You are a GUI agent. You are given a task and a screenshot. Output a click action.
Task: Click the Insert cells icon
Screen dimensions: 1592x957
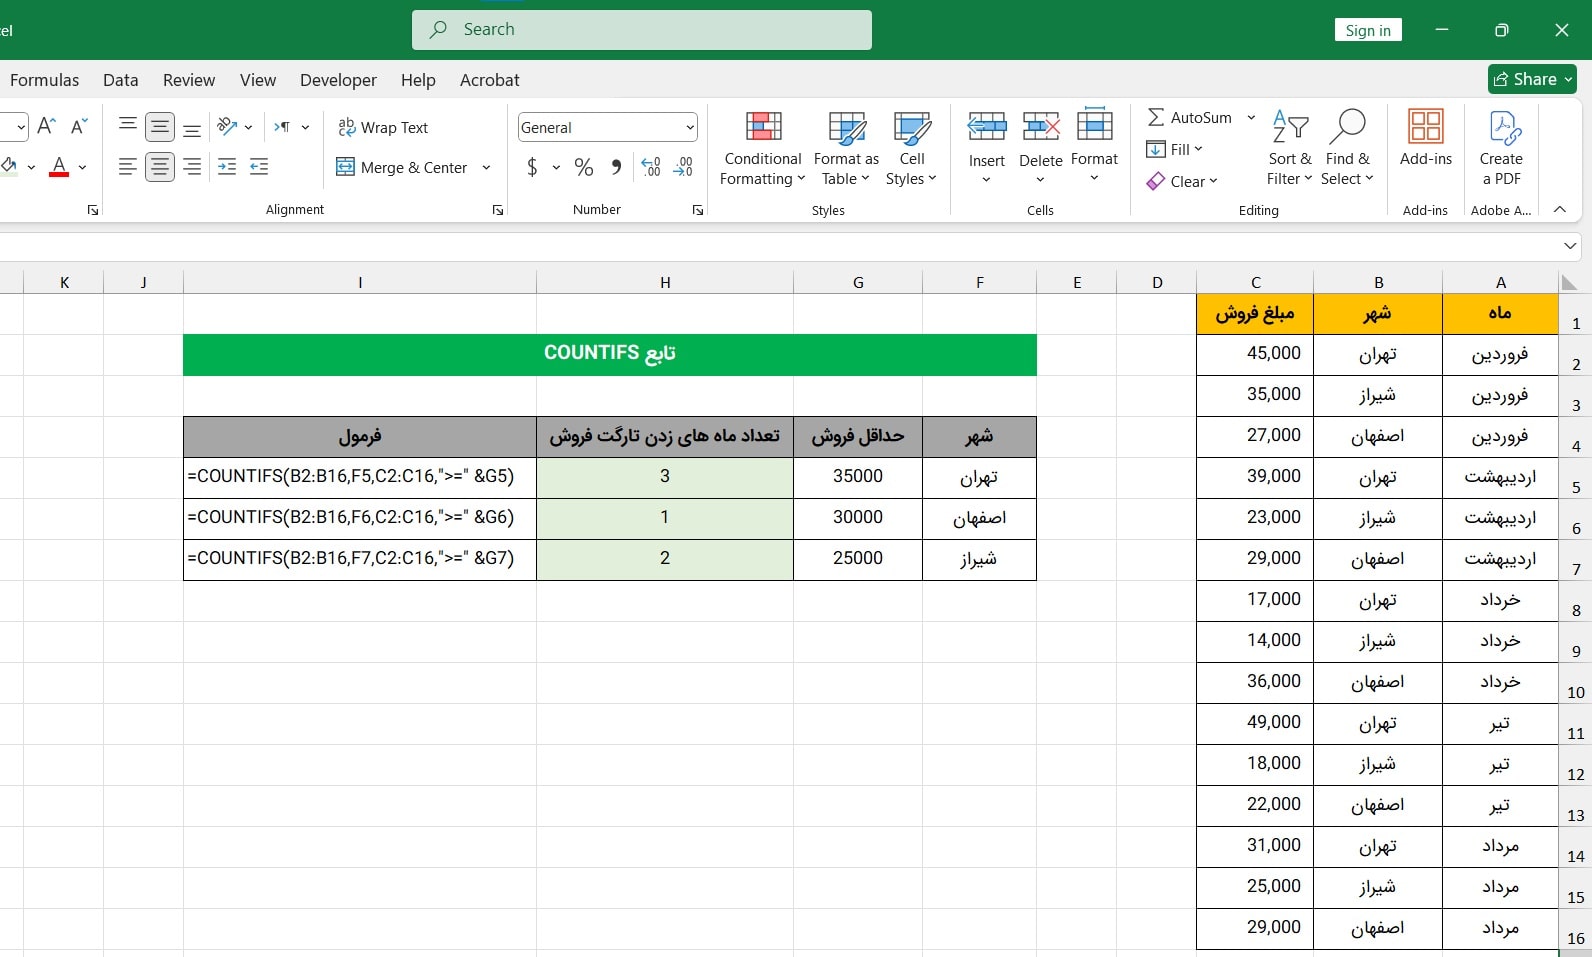point(986,127)
